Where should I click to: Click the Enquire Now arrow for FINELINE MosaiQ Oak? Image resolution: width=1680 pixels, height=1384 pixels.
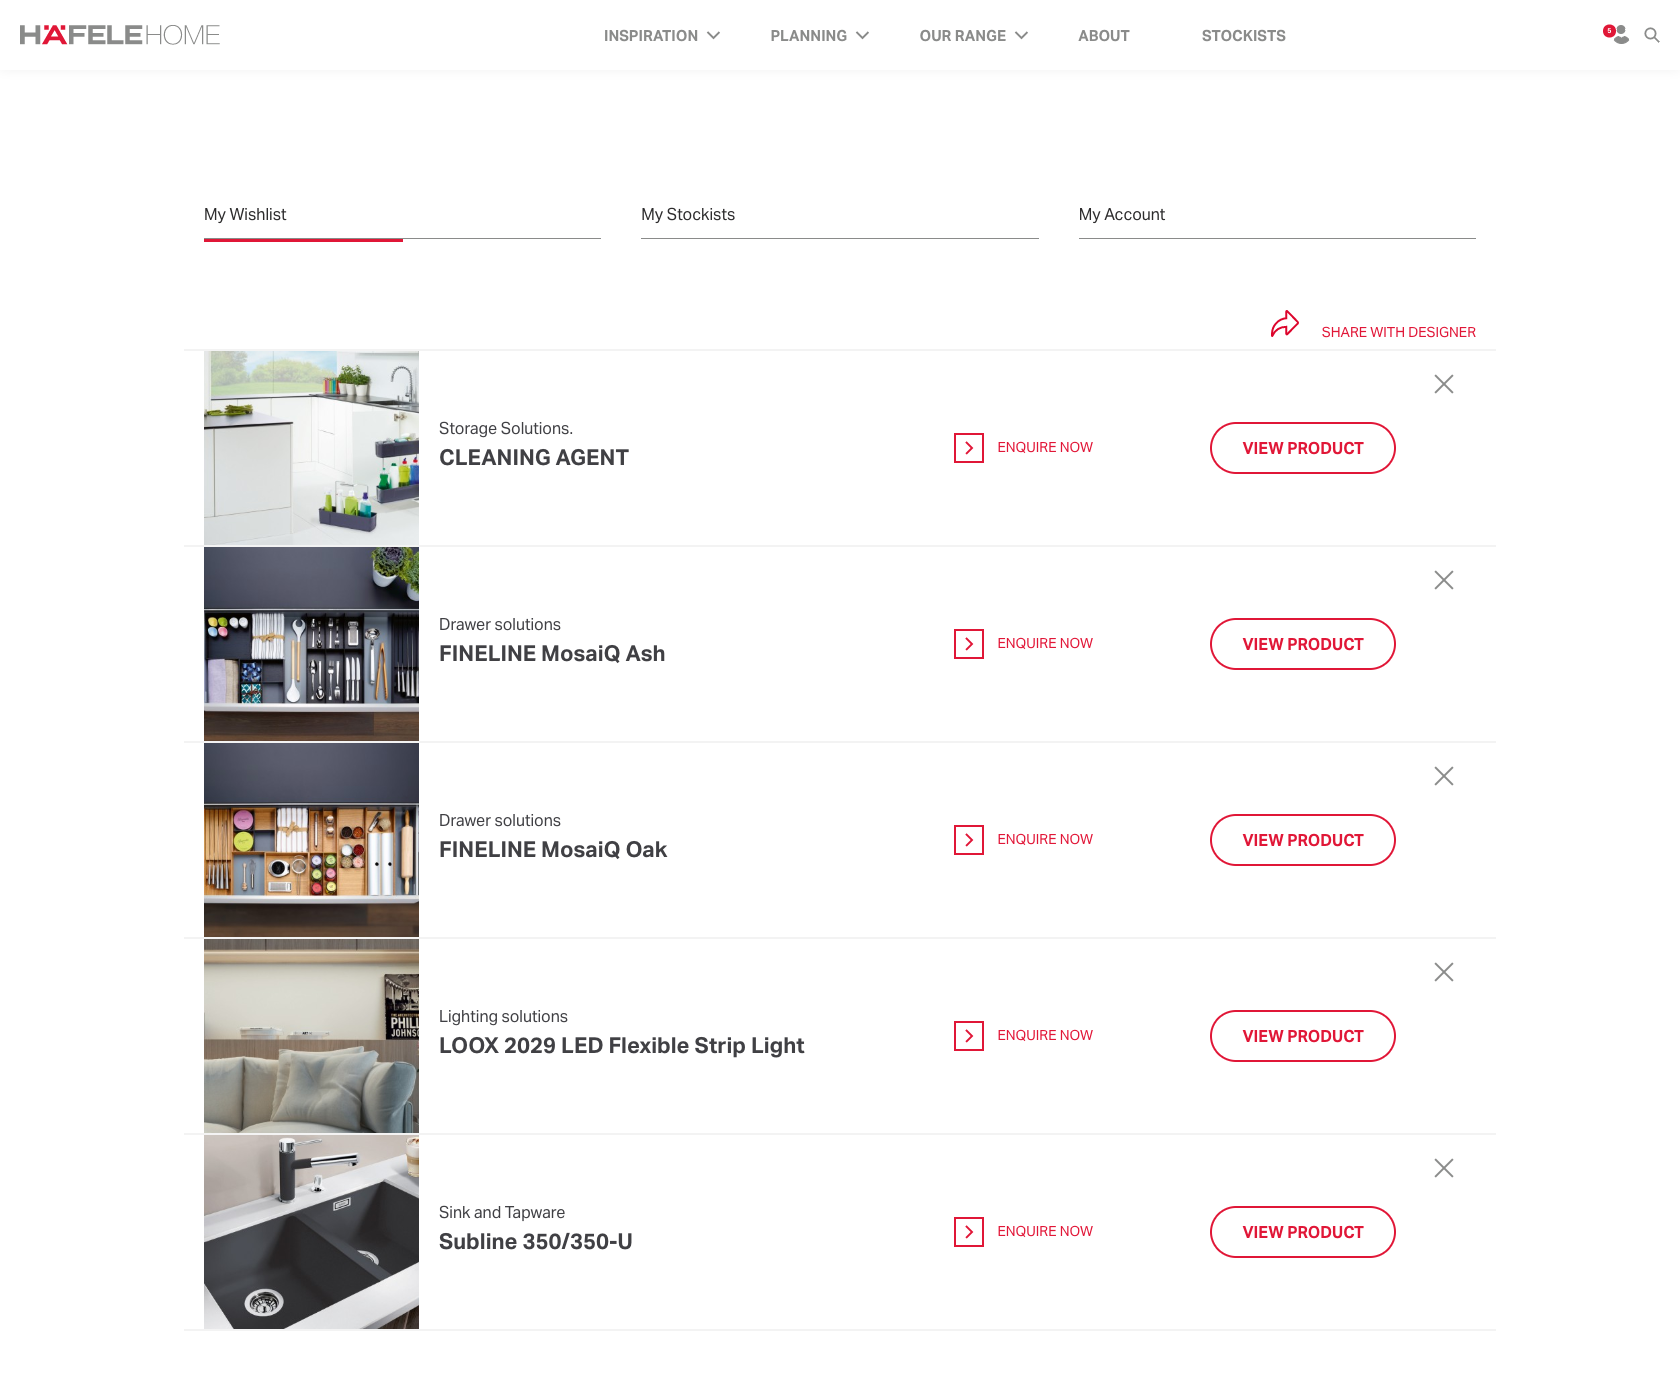click(968, 839)
